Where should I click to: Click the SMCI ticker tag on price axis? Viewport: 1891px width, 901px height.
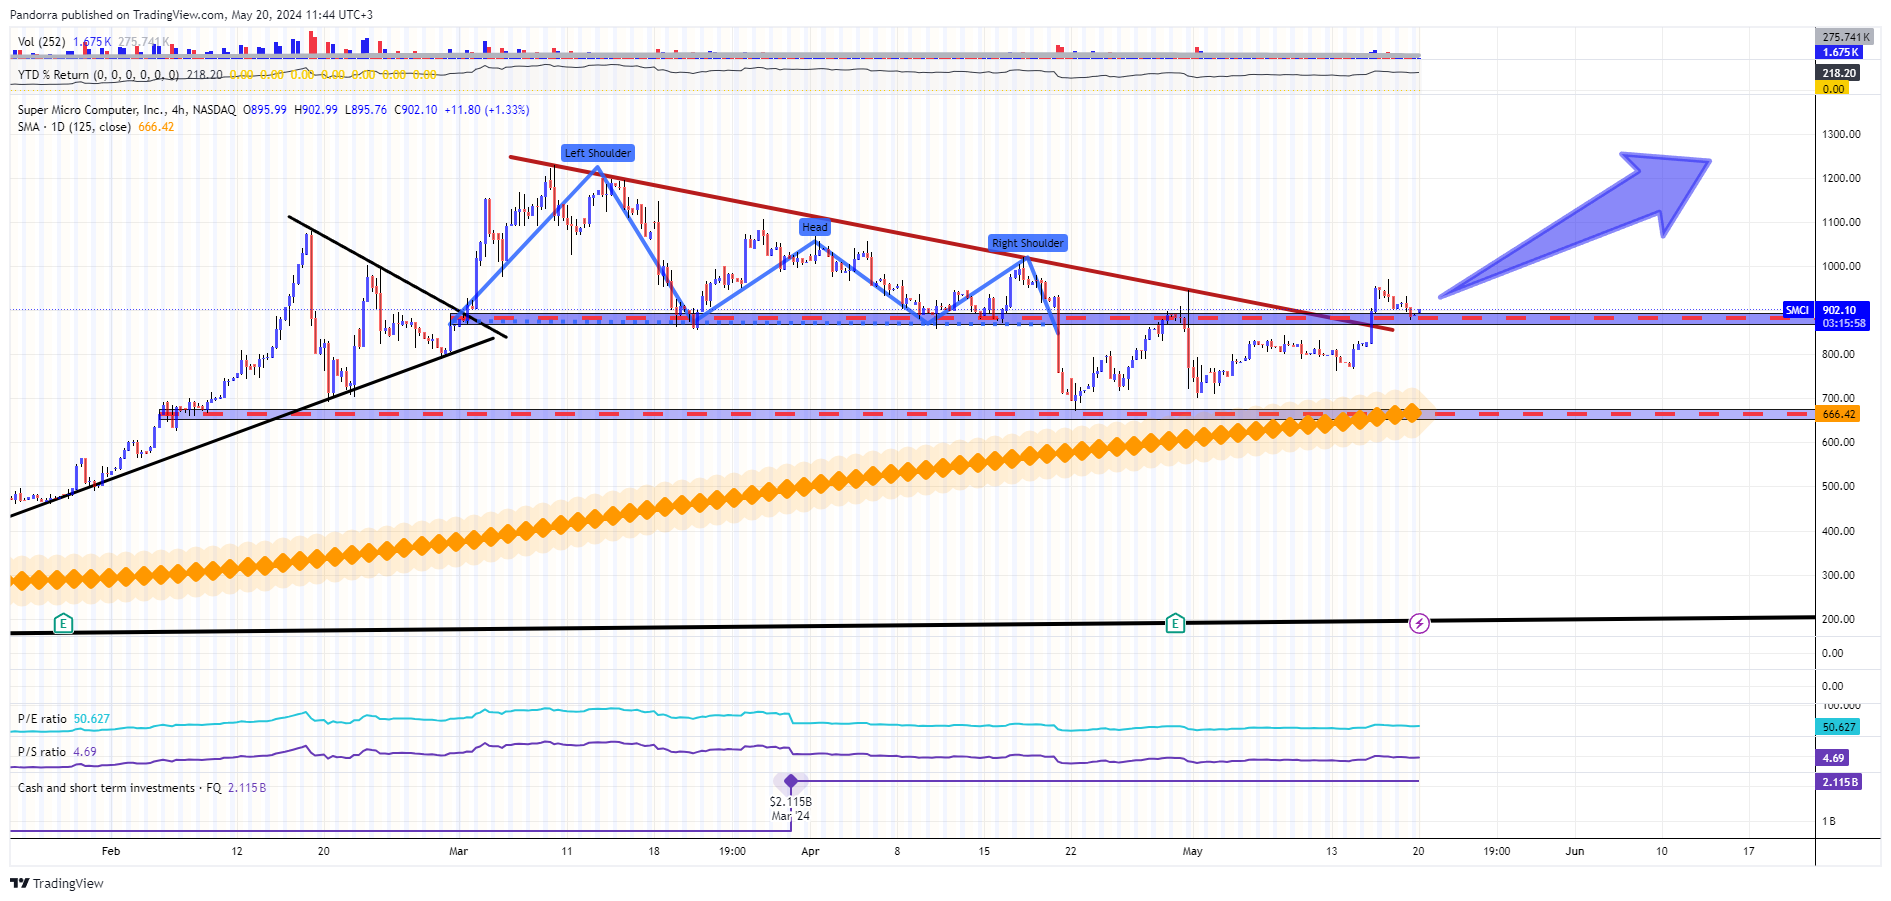1798,310
